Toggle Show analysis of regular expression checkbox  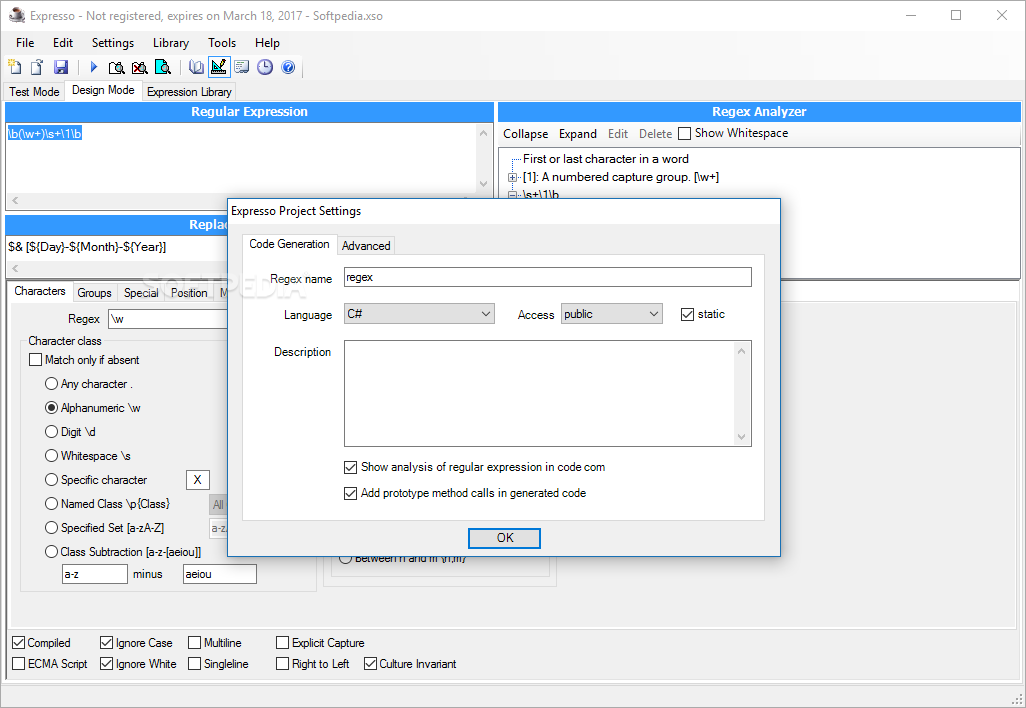point(350,467)
